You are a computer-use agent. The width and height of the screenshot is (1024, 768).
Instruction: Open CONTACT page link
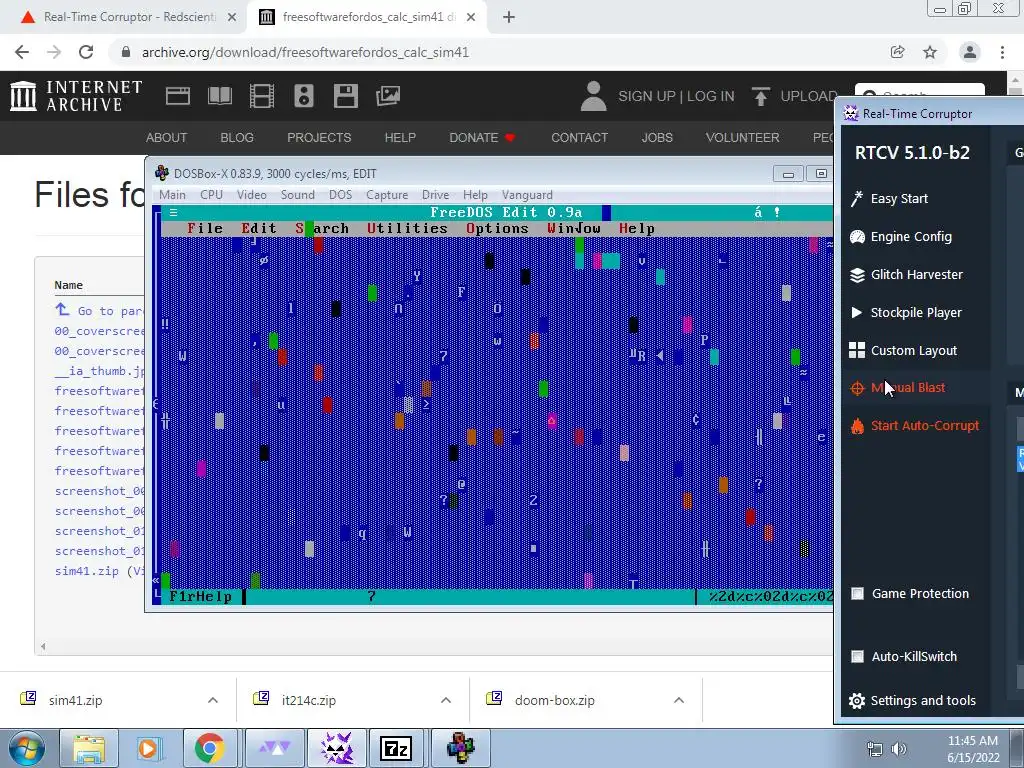(579, 138)
